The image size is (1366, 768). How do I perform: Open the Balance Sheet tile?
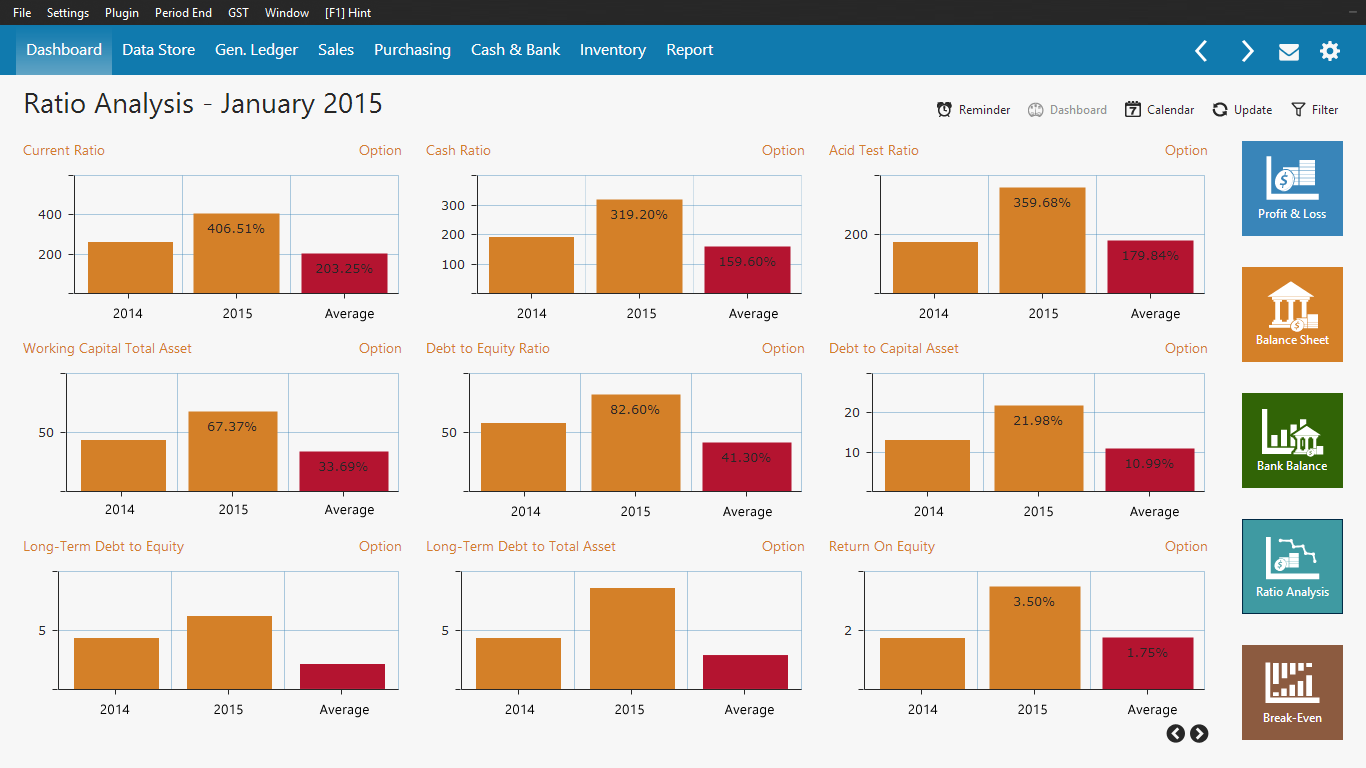point(1292,314)
